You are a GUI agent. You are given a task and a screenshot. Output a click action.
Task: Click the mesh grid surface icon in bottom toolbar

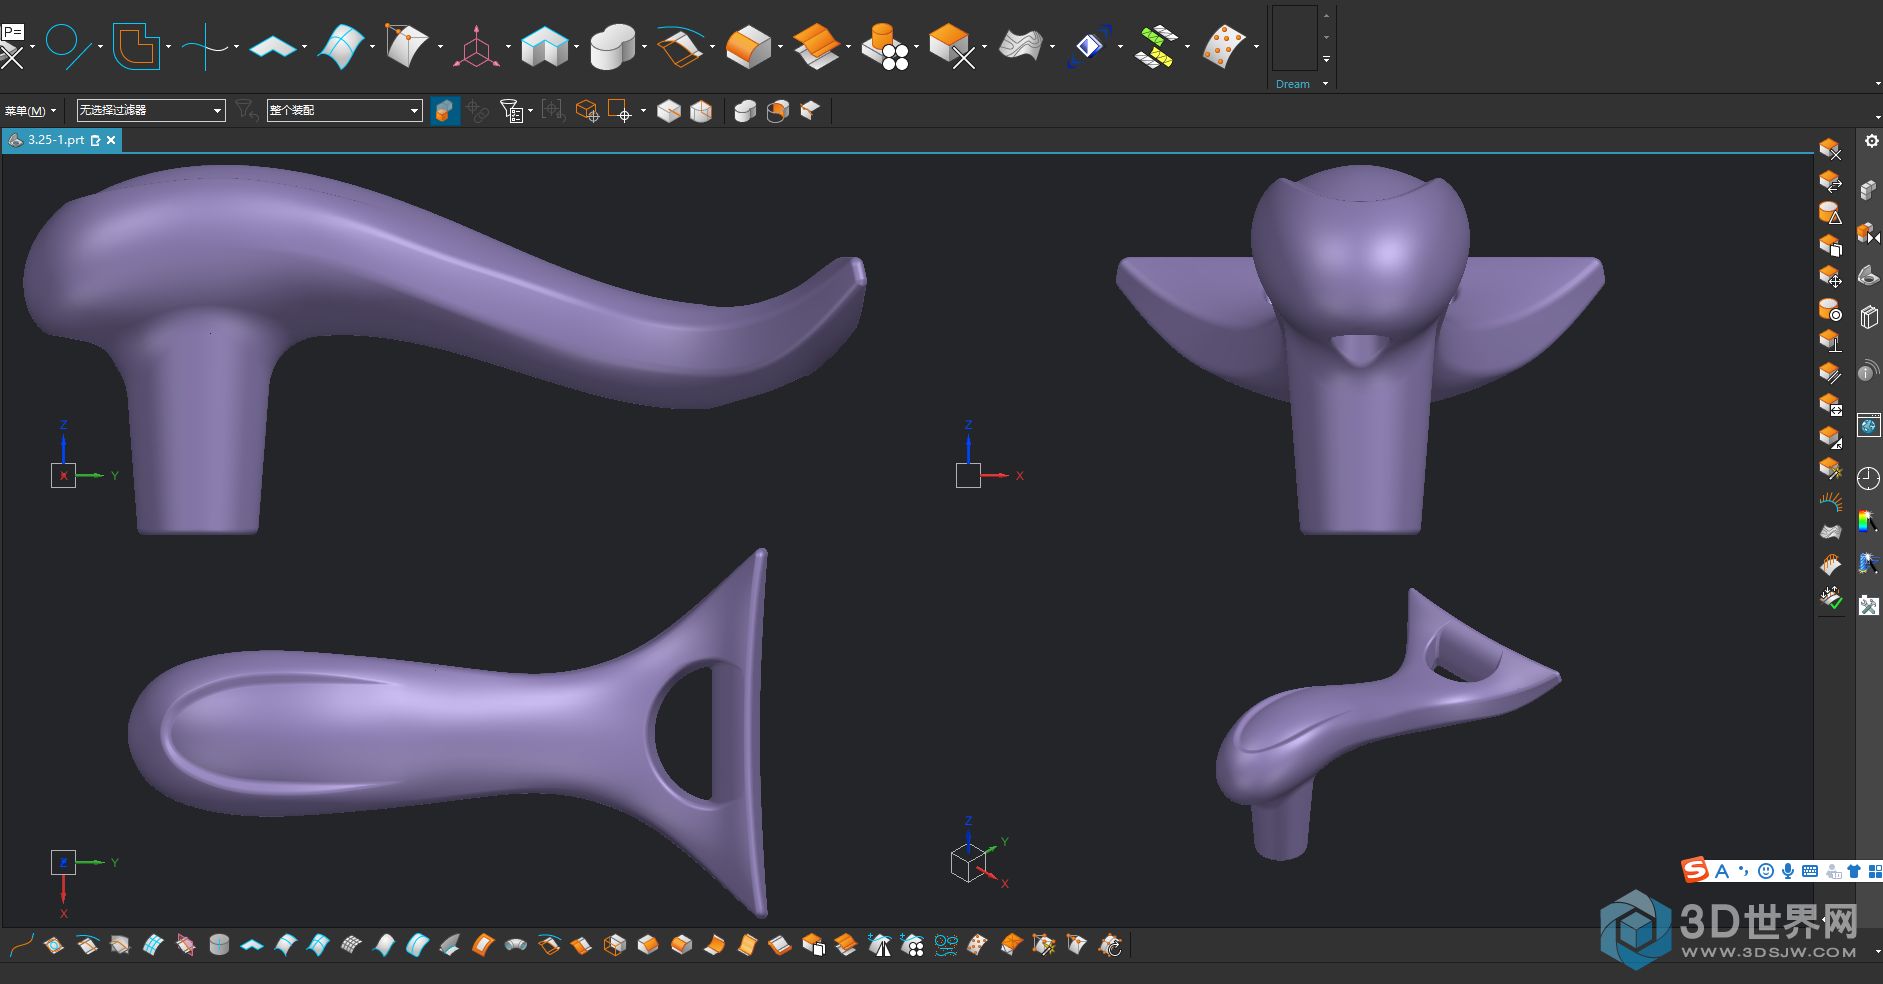point(351,945)
